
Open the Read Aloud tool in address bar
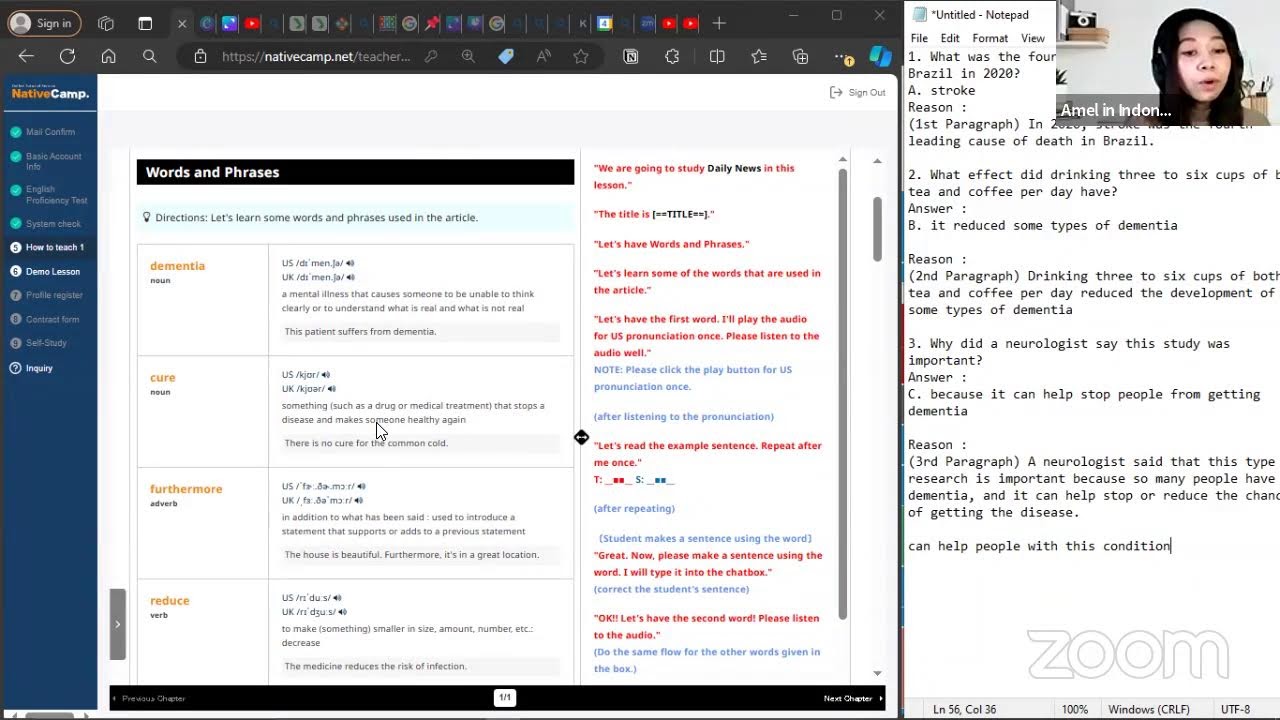[544, 56]
